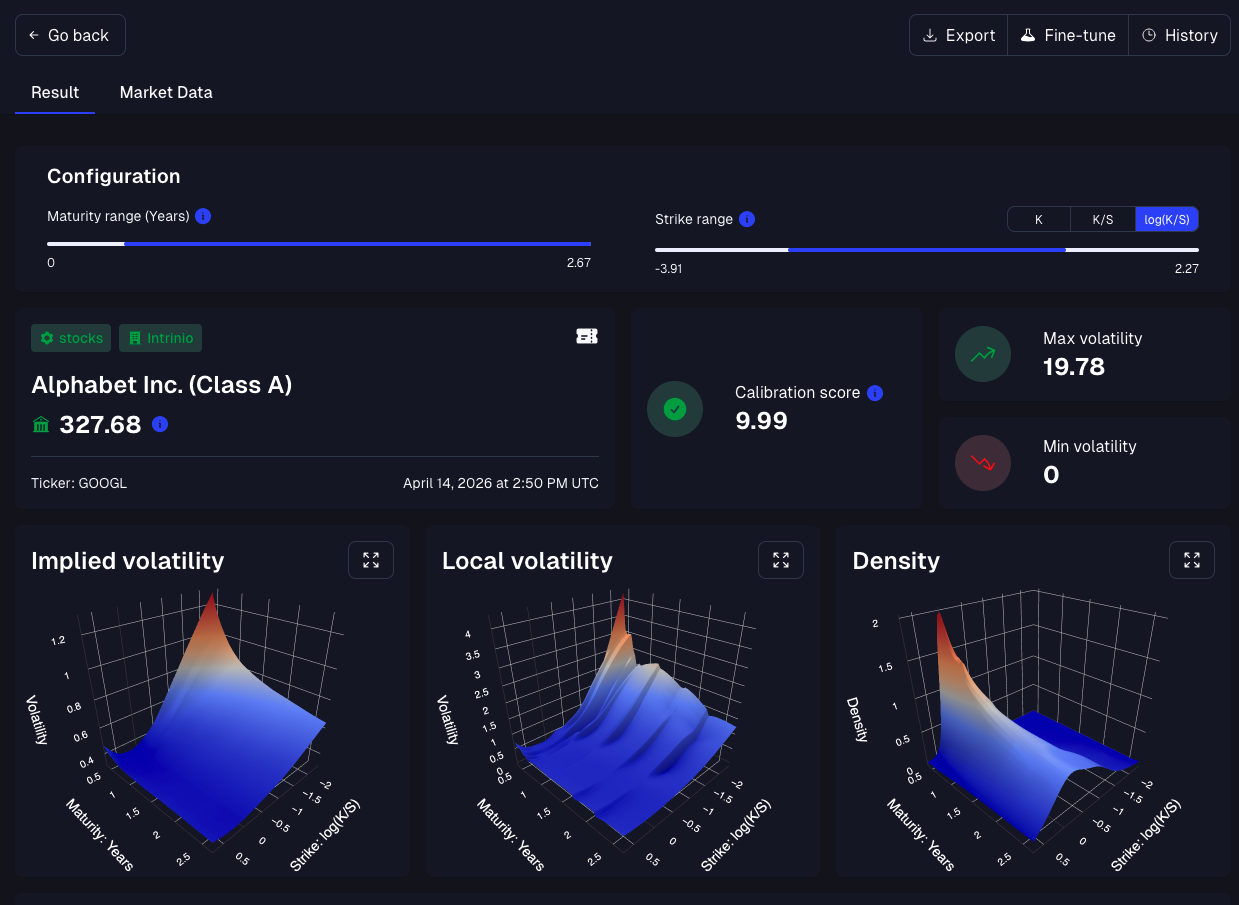This screenshot has width=1239, height=905.
Task: Select the K strike unit
Action: 1039,219
